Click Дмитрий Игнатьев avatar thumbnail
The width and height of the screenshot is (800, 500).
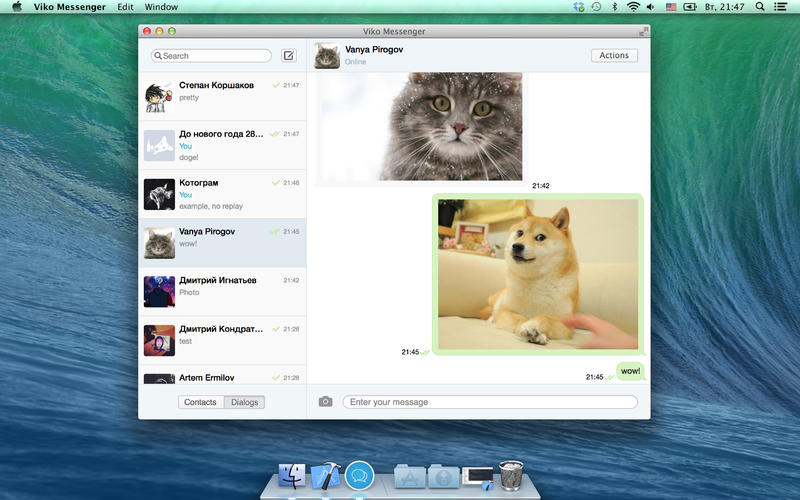159,292
